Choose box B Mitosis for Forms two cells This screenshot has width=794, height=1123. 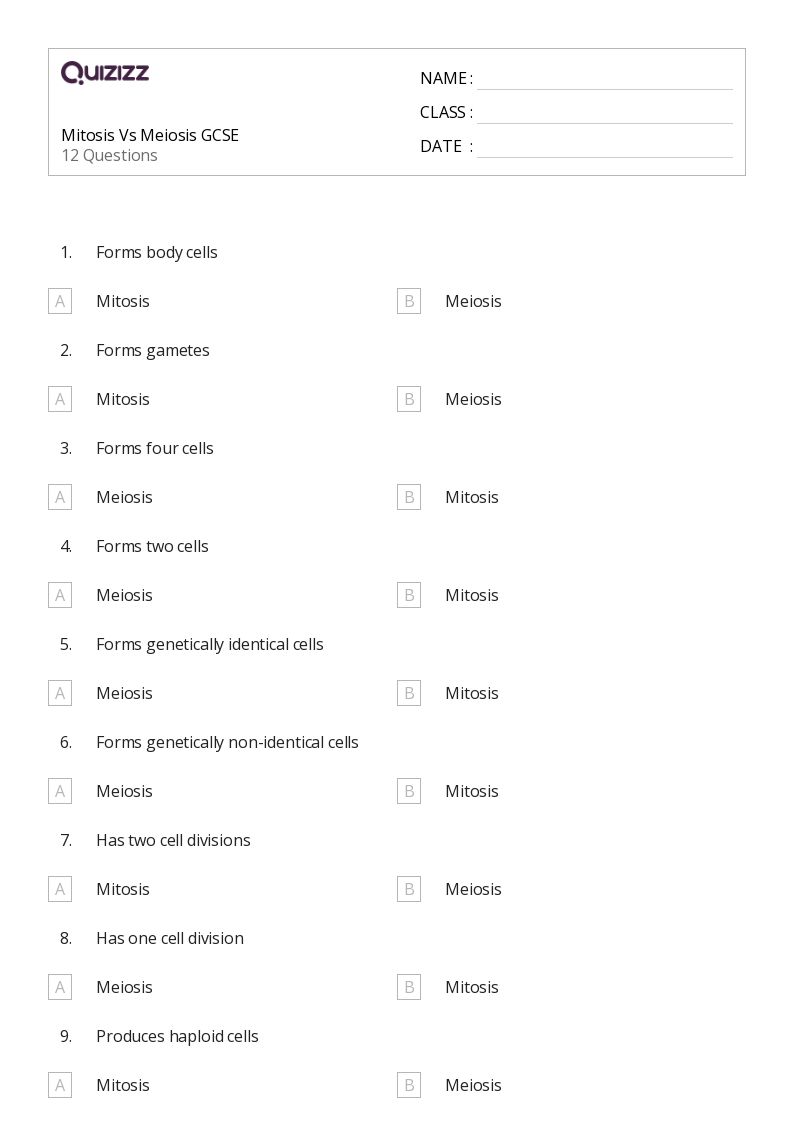click(x=409, y=595)
